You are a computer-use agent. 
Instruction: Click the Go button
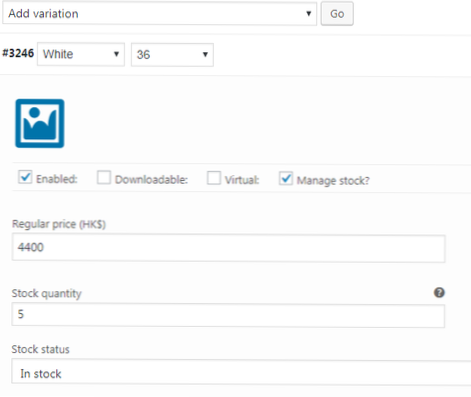(337, 14)
